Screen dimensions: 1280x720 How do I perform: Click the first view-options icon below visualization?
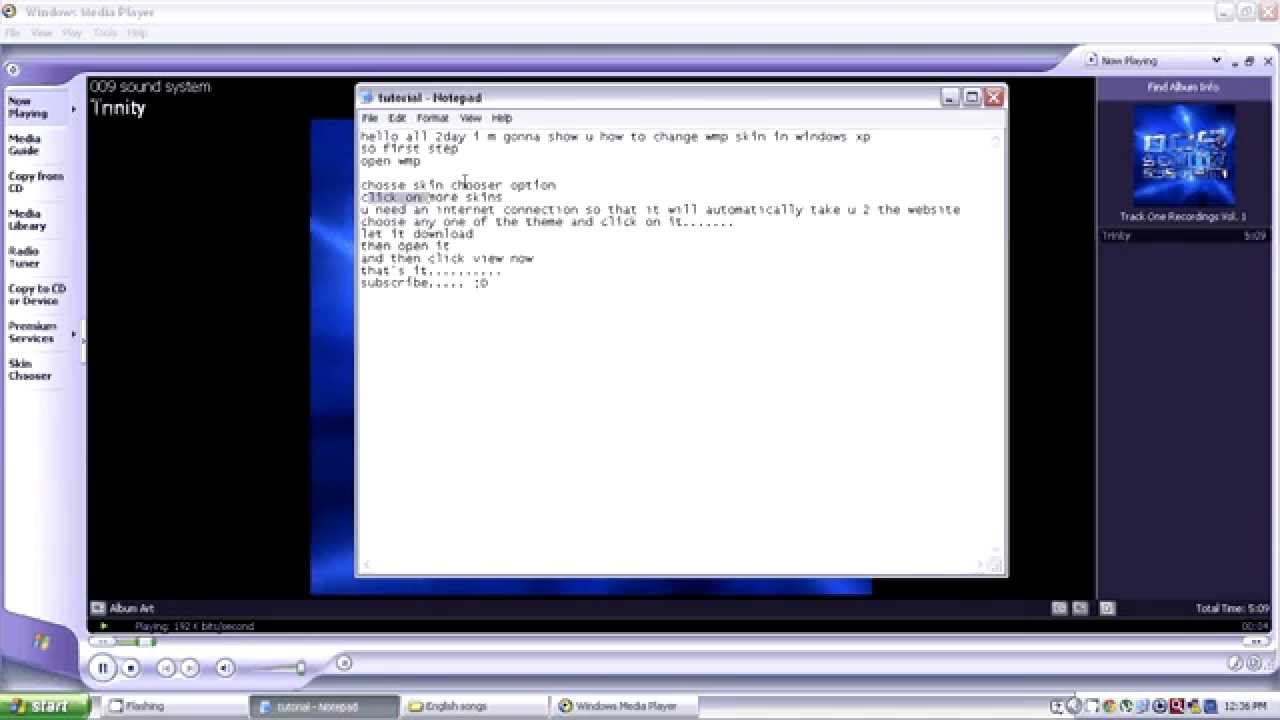[1059, 608]
